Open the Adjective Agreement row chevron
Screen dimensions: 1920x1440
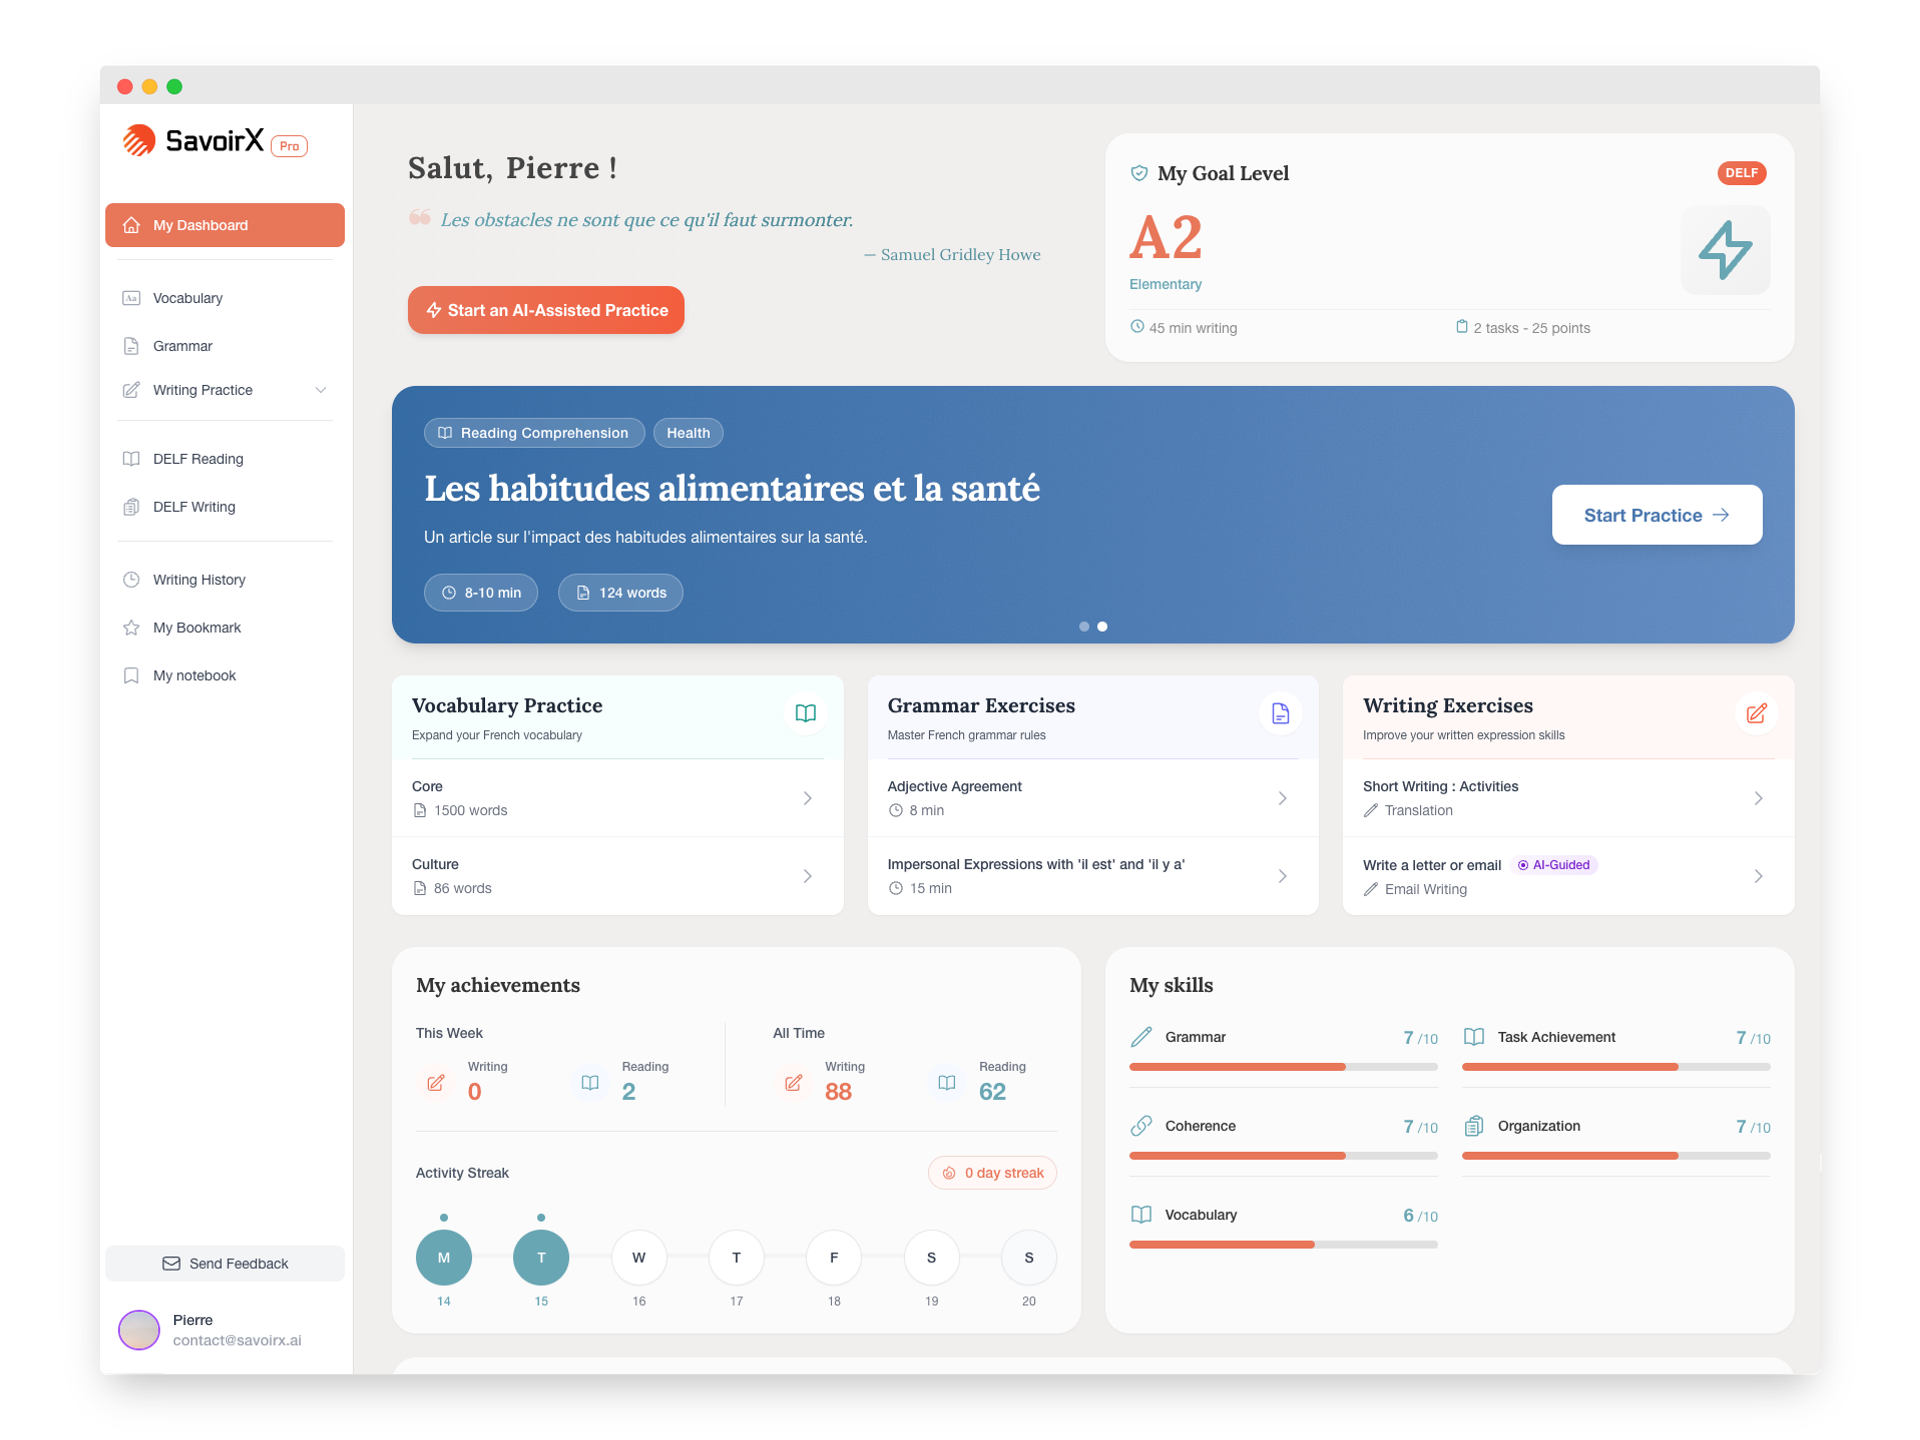[1283, 798]
